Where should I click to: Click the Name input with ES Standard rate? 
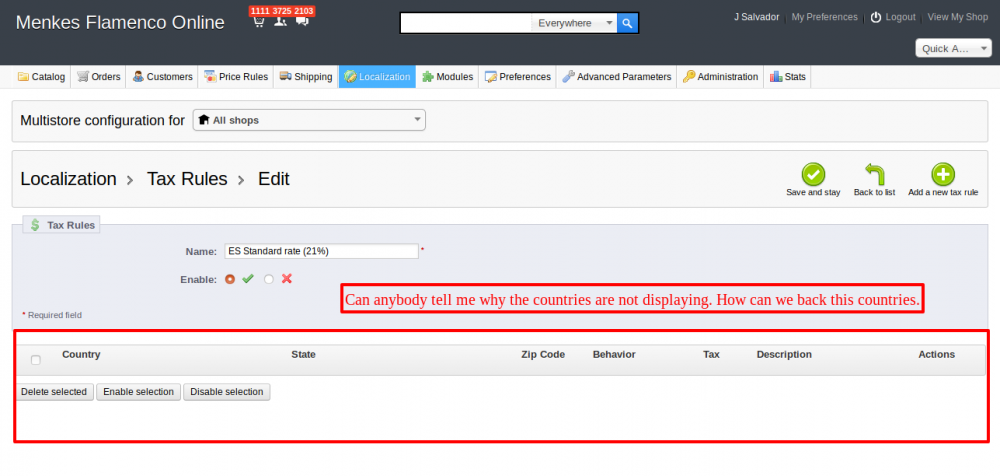pos(321,251)
